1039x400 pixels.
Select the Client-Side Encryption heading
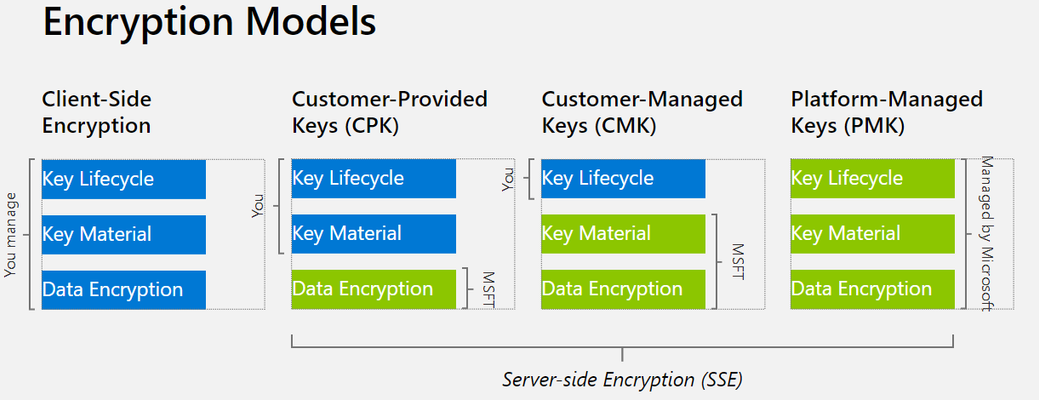pyautogui.click(x=97, y=112)
